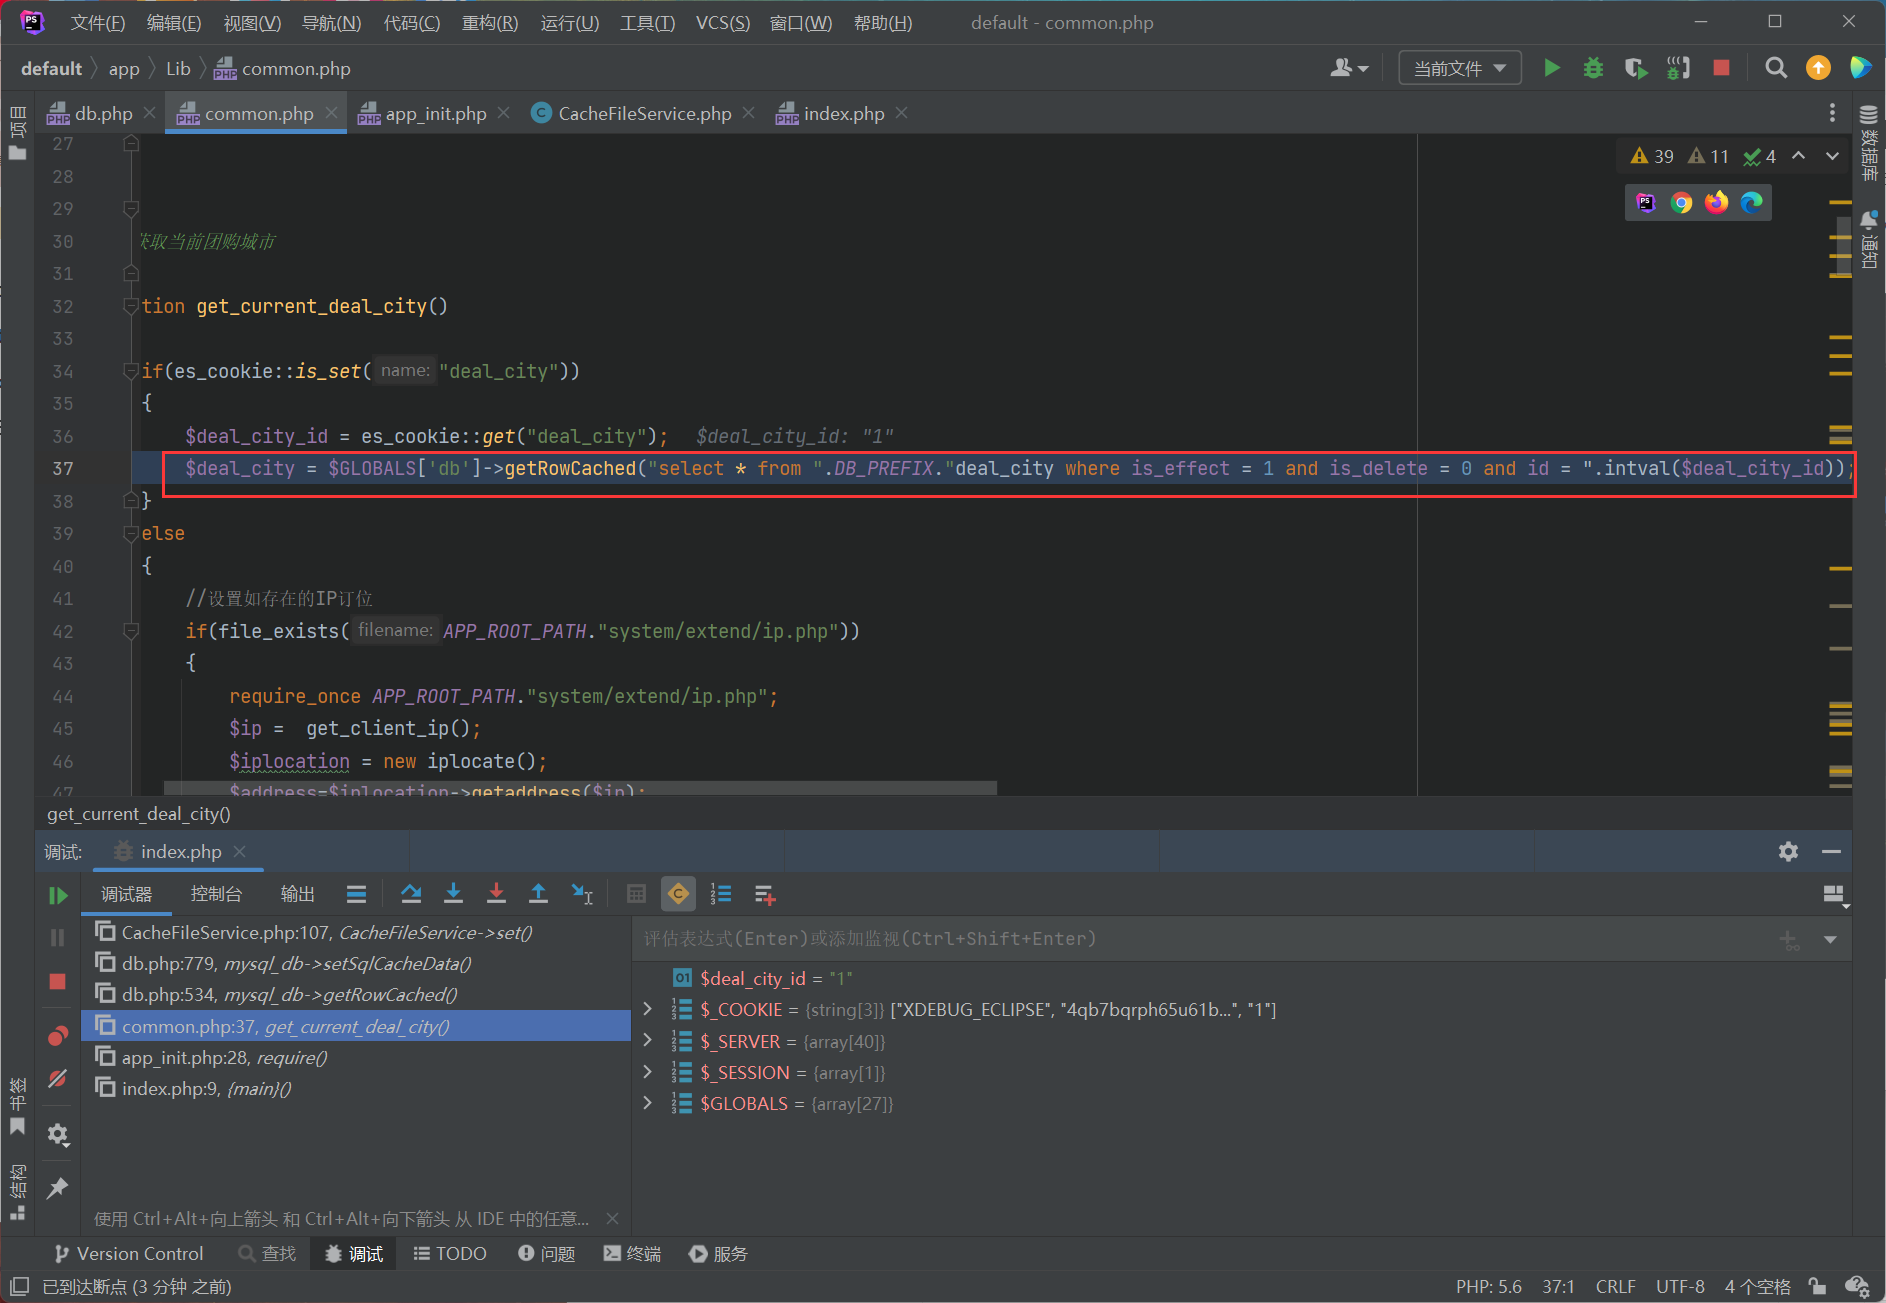The width and height of the screenshot is (1886, 1303).
Task: Open the Version Control tool window
Action: (129, 1254)
